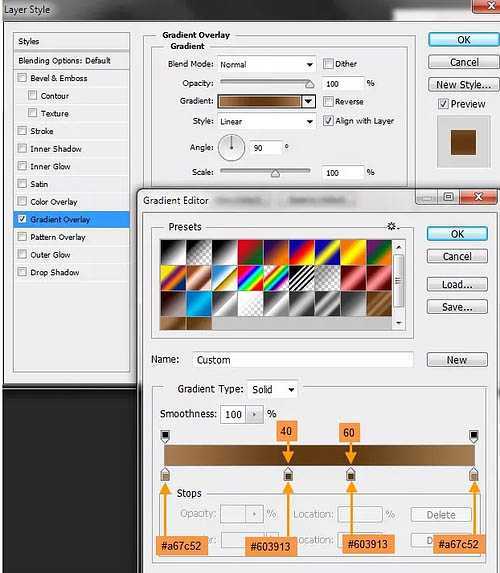Open the Outer Glow settings
The height and width of the screenshot is (573, 500).
50,255
